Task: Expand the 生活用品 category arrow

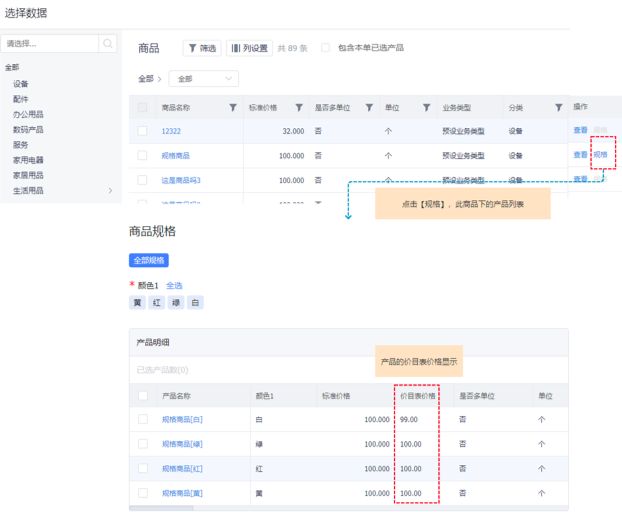Action: (x=110, y=190)
